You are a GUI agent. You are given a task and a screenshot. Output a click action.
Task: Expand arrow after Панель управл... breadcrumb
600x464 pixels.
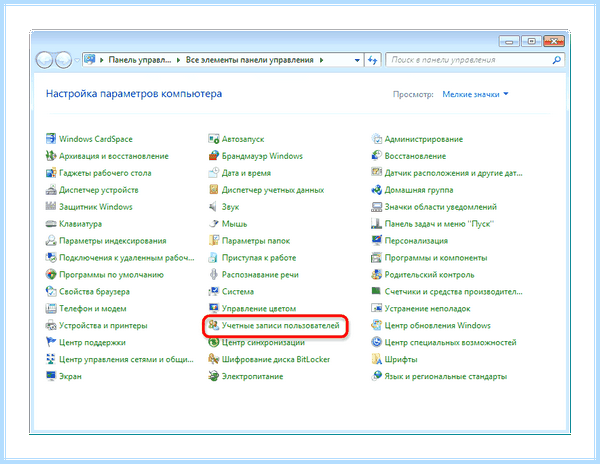(x=178, y=60)
